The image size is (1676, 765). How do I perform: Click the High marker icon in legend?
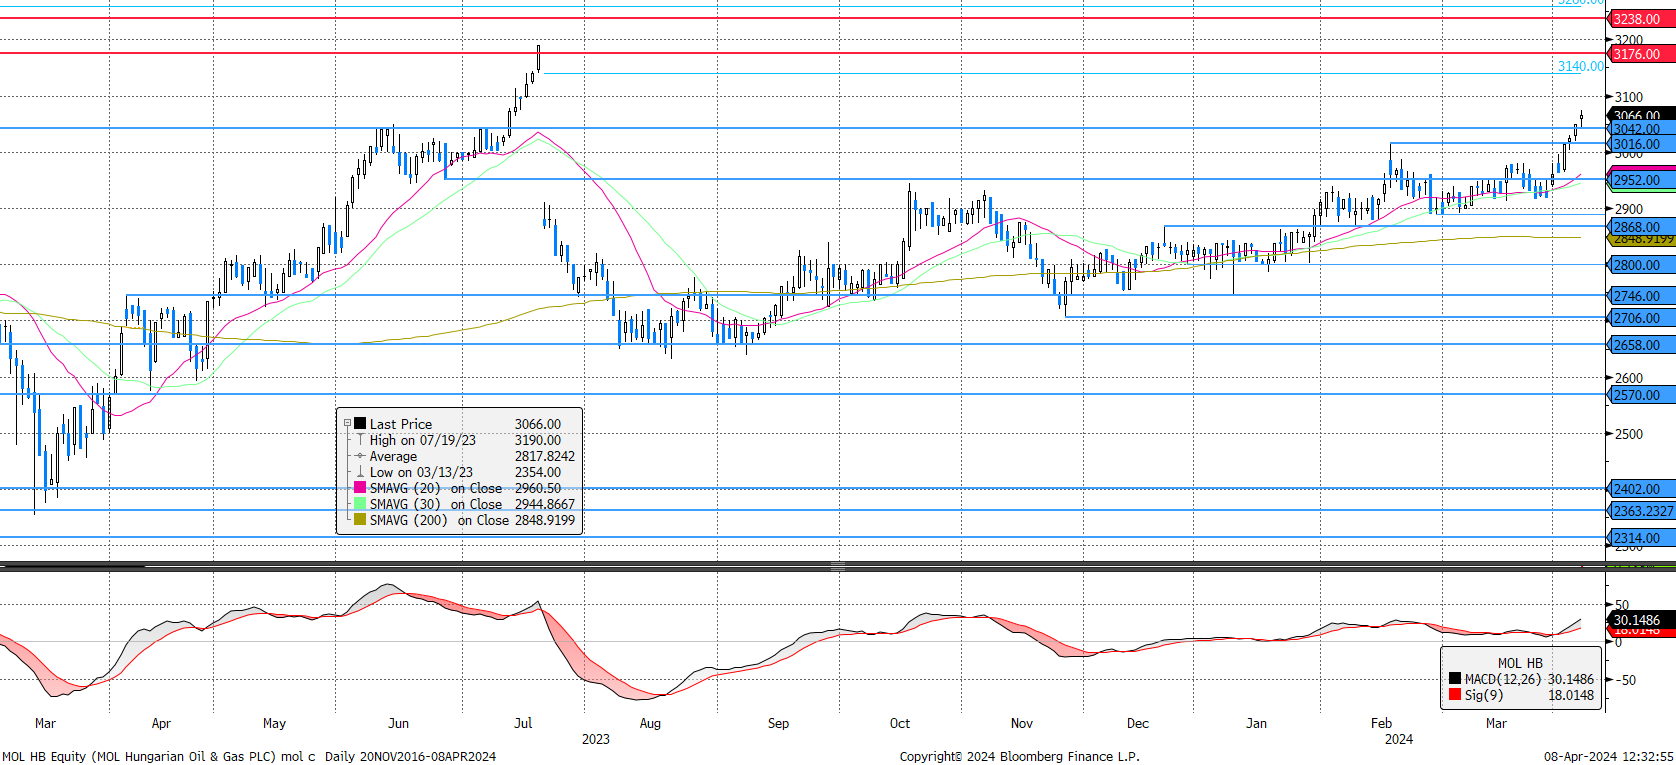point(360,440)
